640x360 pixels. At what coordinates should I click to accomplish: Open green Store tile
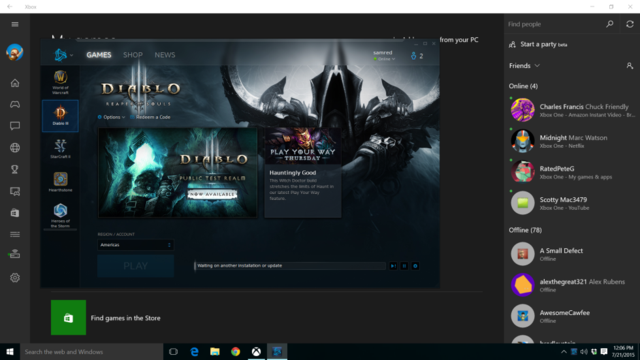point(68,318)
